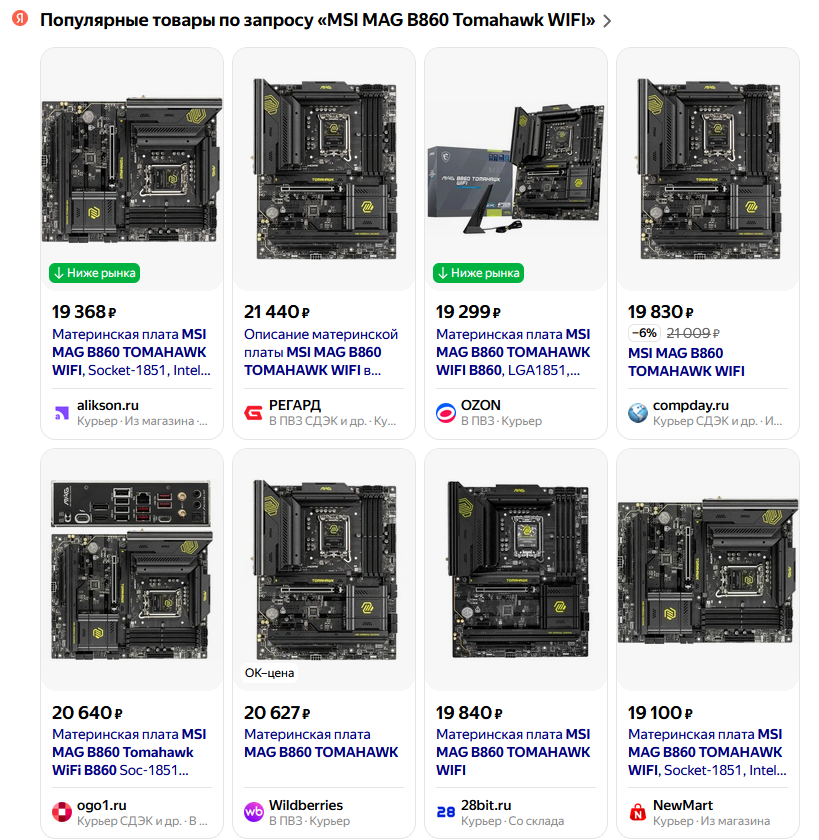Click the 28bit.ru logo icon
The width and height of the screenshot is (819, 840).
(446, 812)
